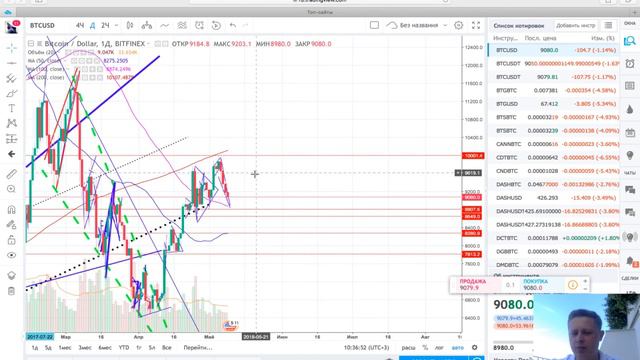Image resolution: width=640 pixels, height=360 pixels.
Task: Toggle logarithmic scale 'лог'
Action: click(x=439, y=348)
